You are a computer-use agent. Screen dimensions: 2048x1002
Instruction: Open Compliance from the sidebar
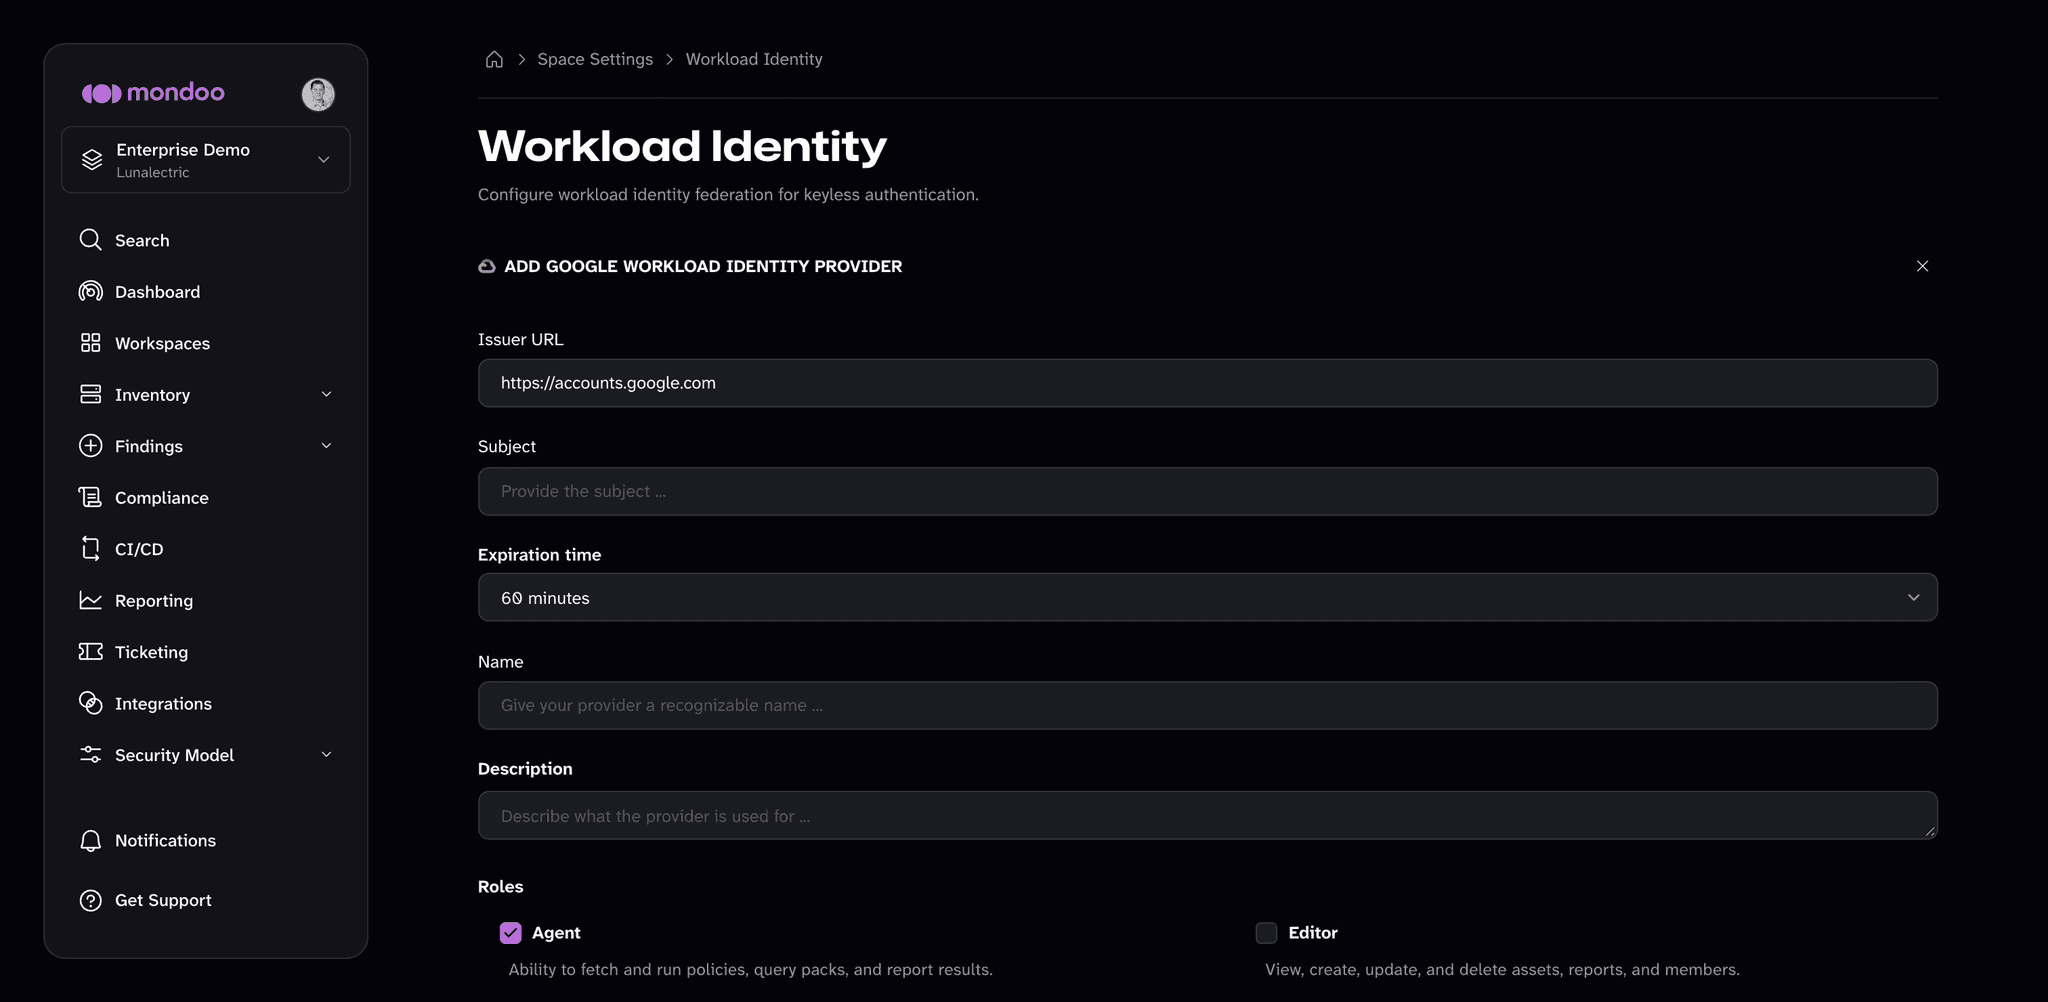pos(161,498)
